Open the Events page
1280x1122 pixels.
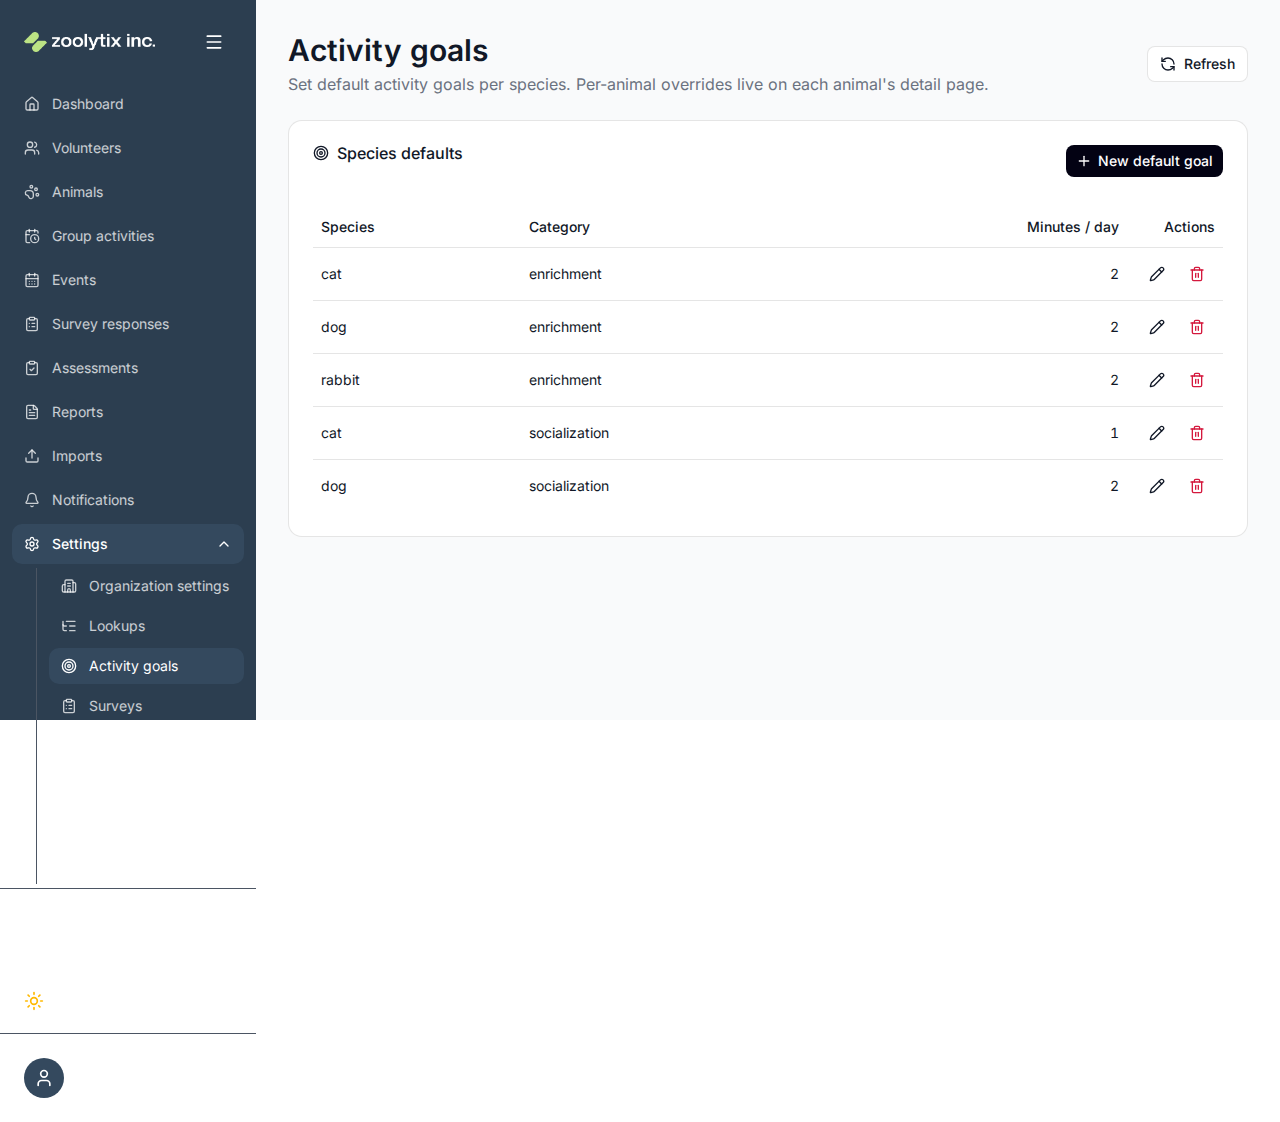coord(128,280)
